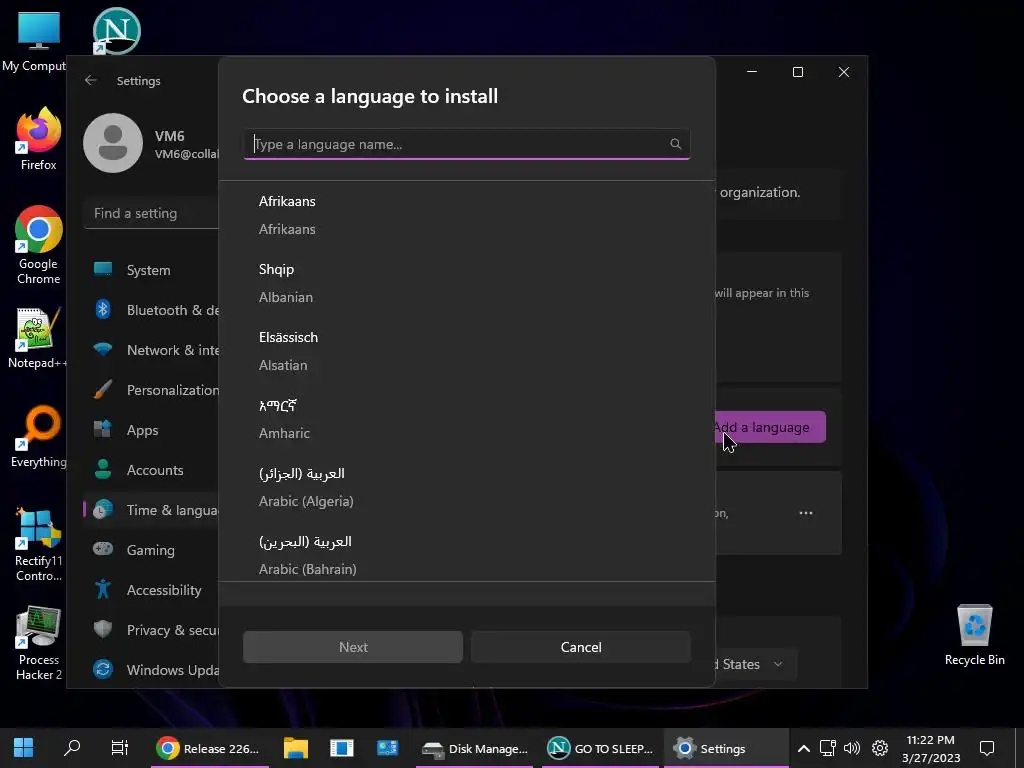The width and height of the screenshot is (1024, 768).
Task: Open Netscape desktop shortcut
Action: (116, 31)
